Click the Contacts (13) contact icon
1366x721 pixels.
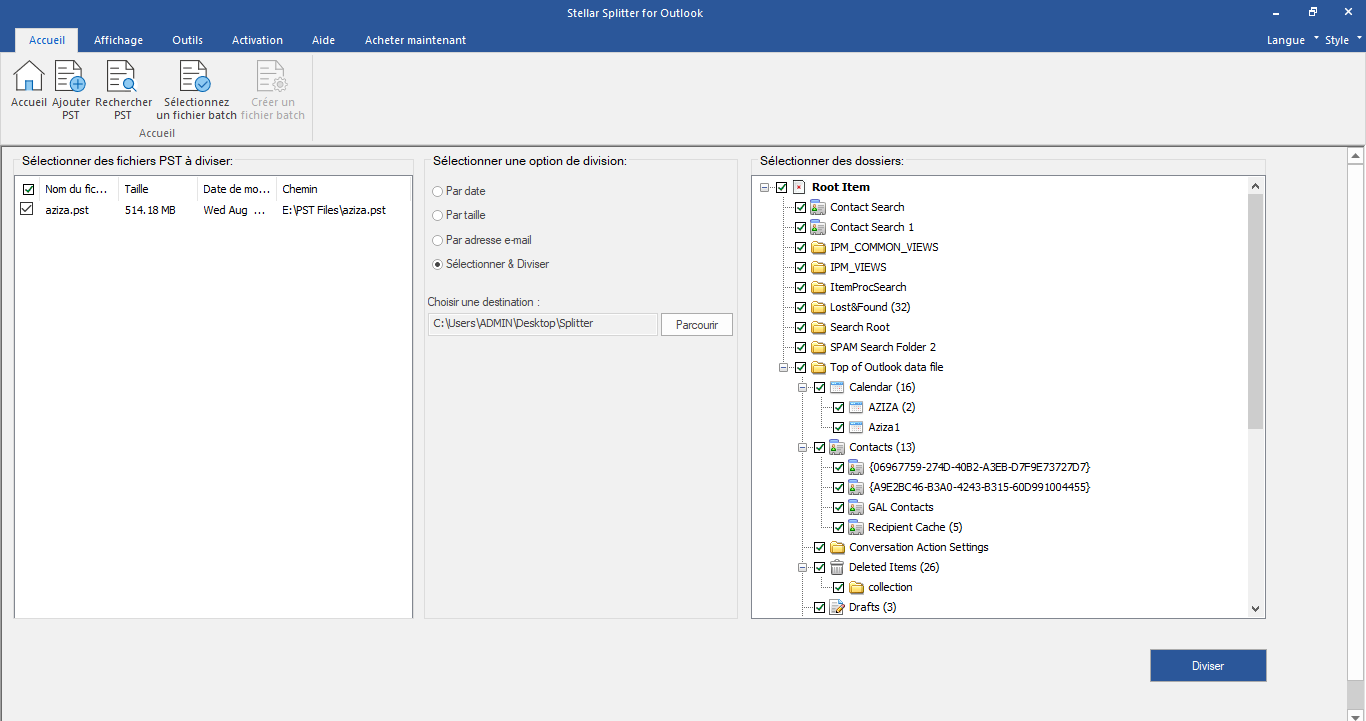(837, 447)
